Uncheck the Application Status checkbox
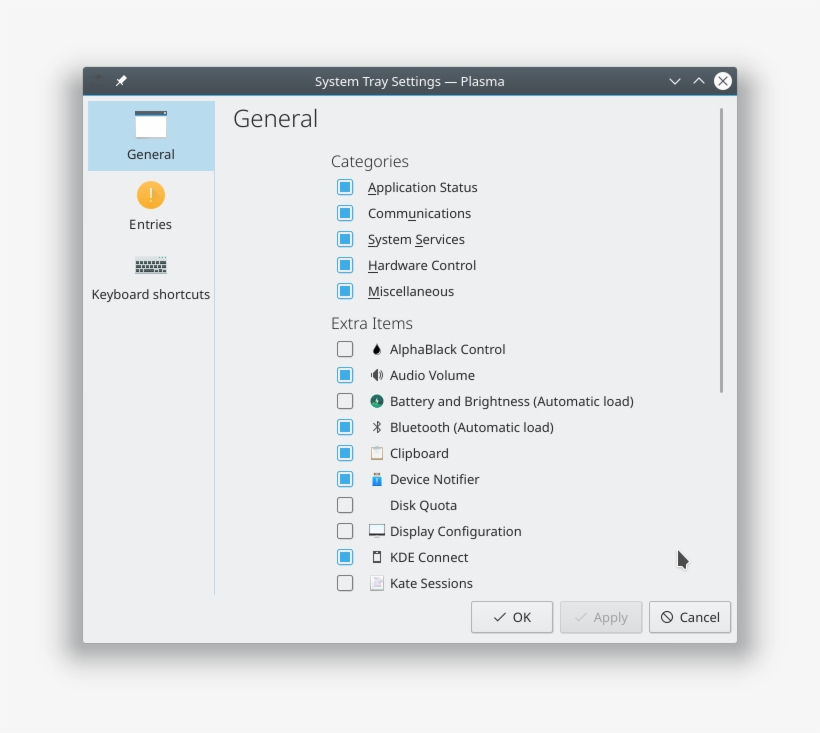This screenshot has height=733, width=820. 345,187
